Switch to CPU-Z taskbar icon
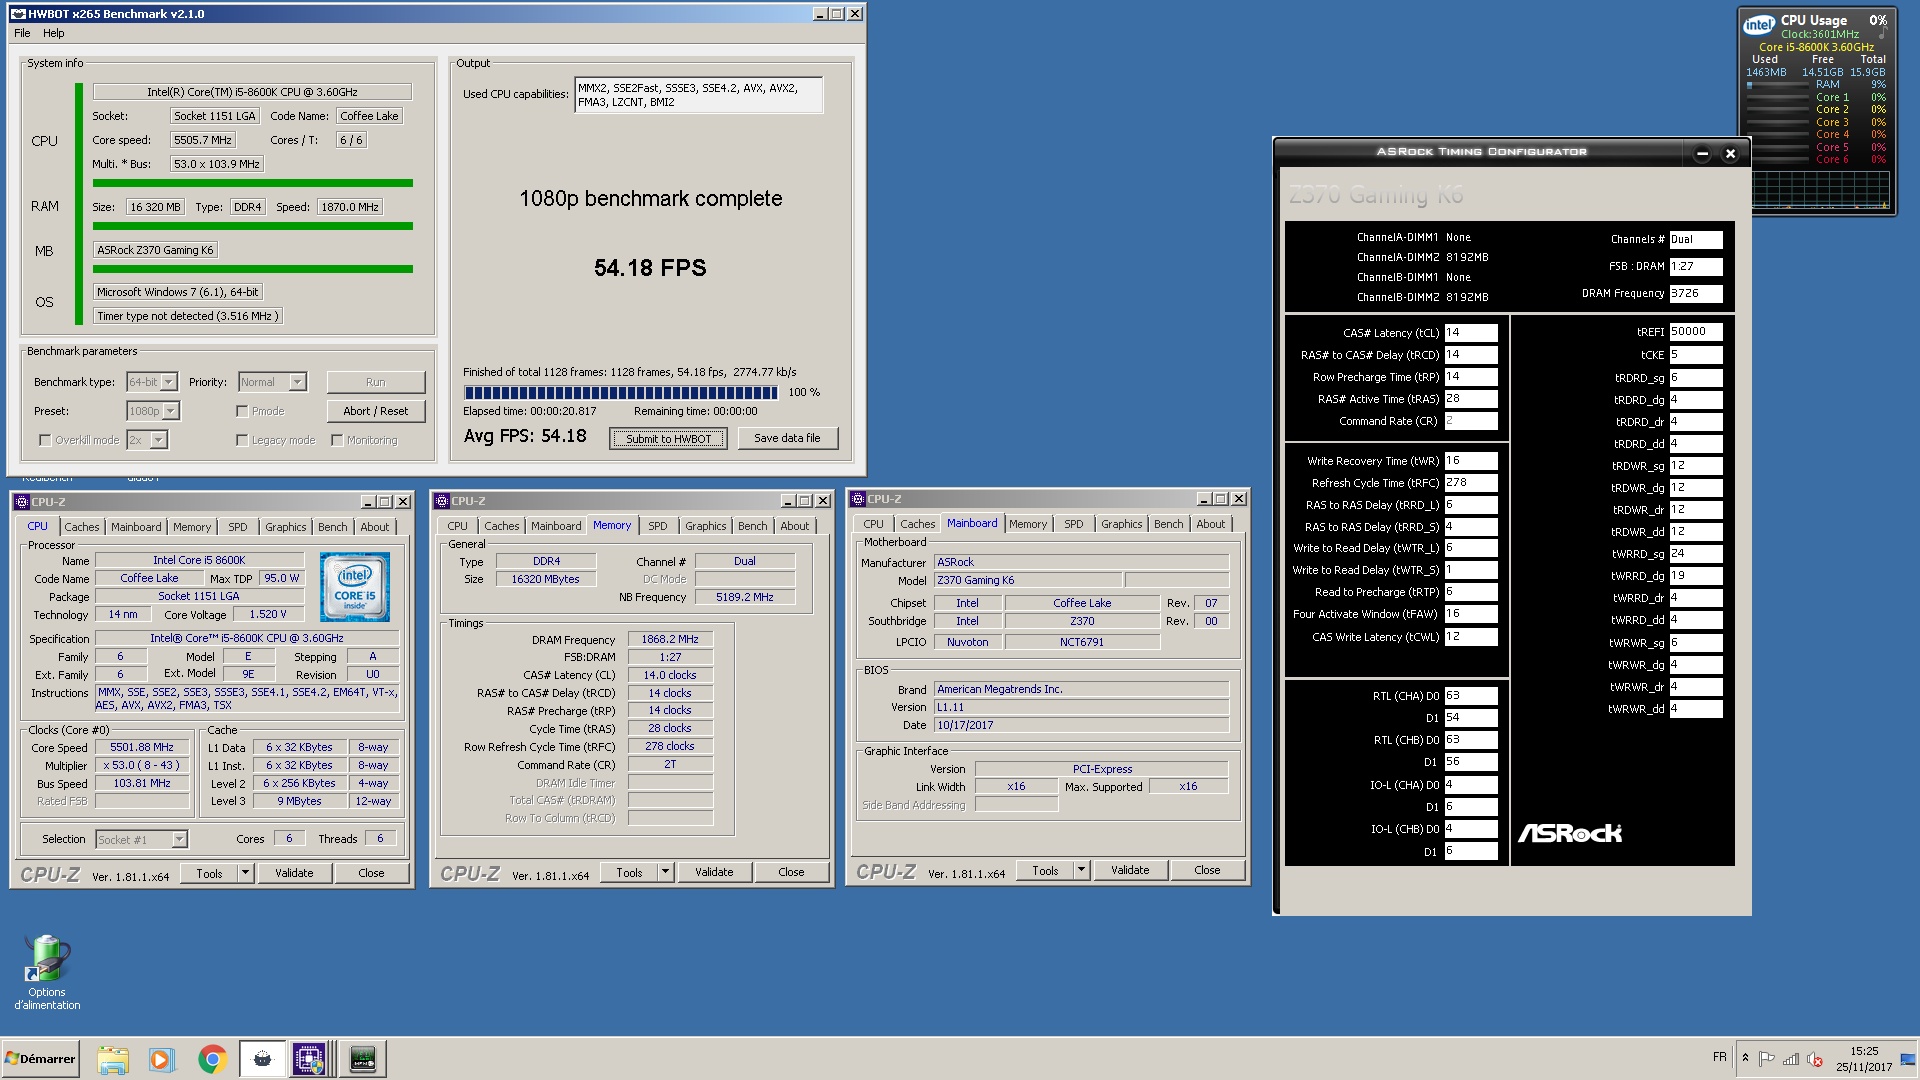1920x1080 pixels. point(309,1059)
